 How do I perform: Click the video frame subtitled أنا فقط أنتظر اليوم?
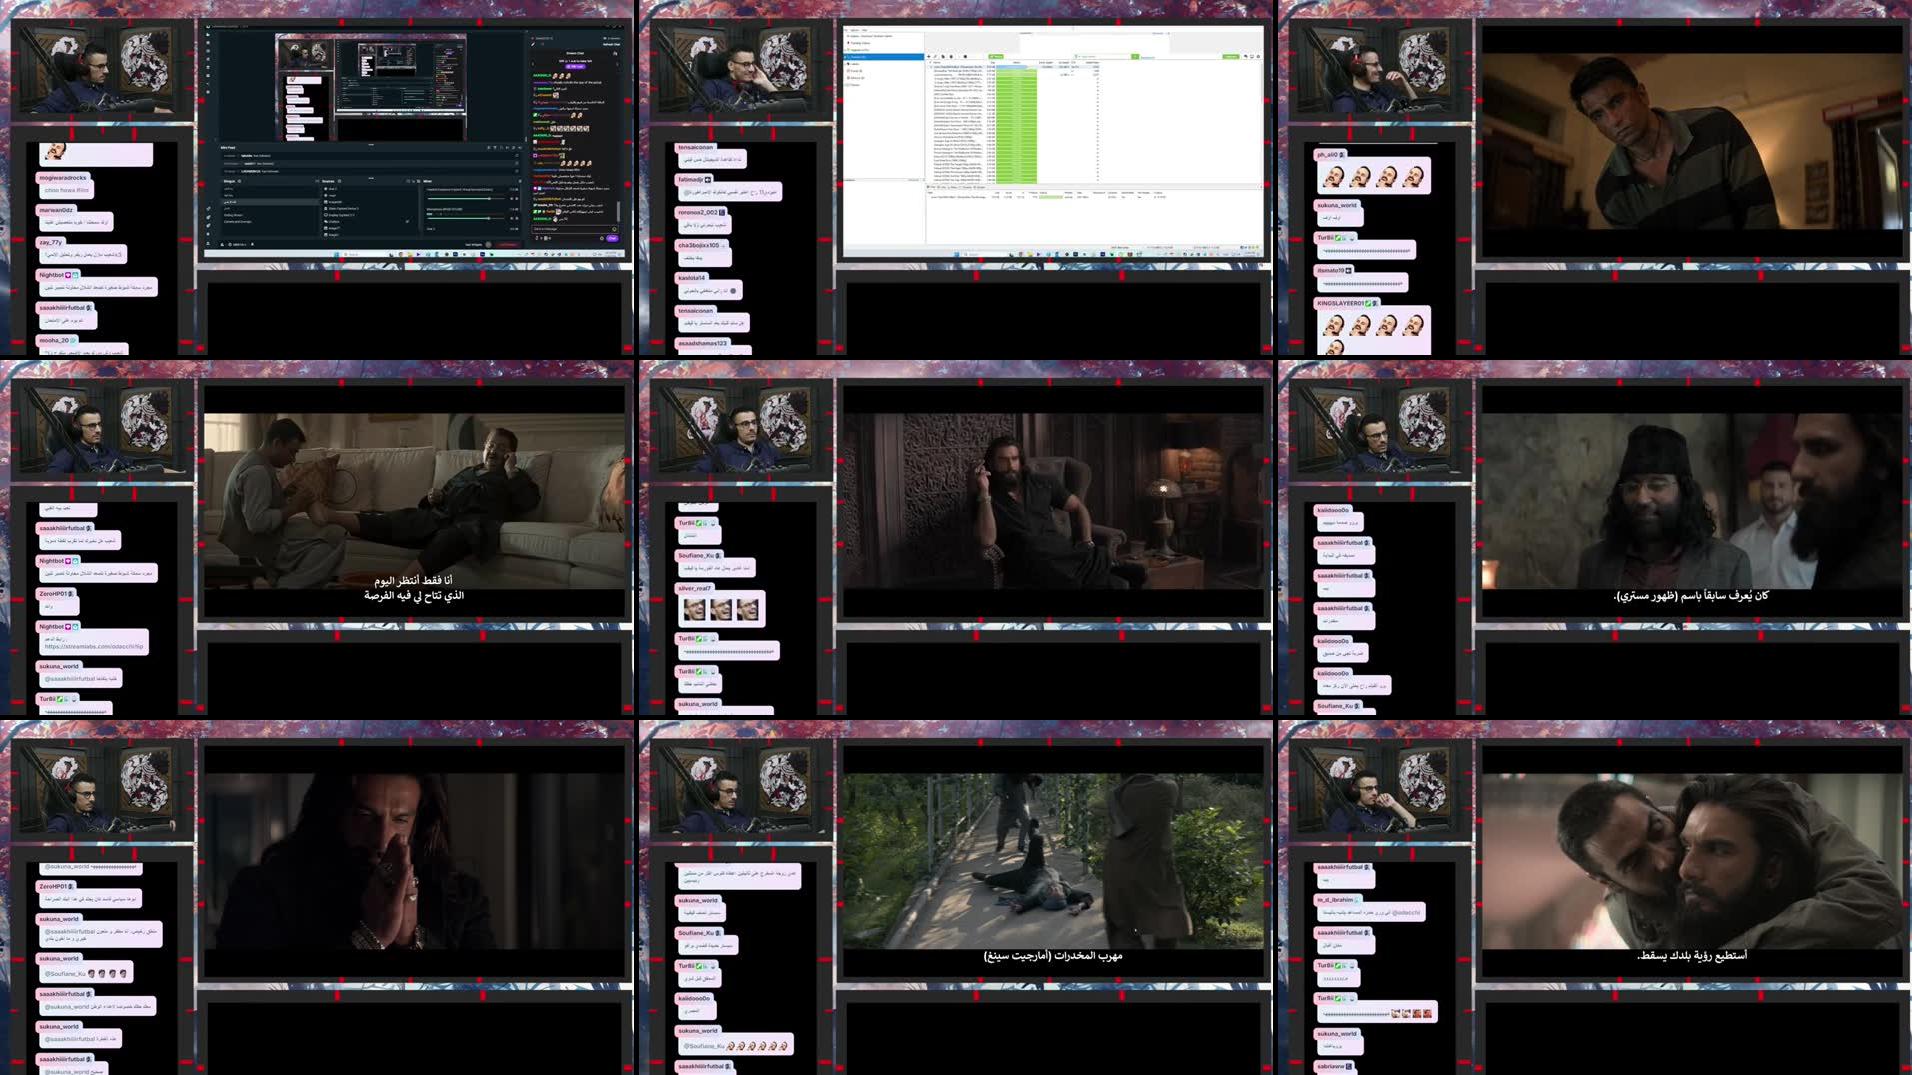414,500
